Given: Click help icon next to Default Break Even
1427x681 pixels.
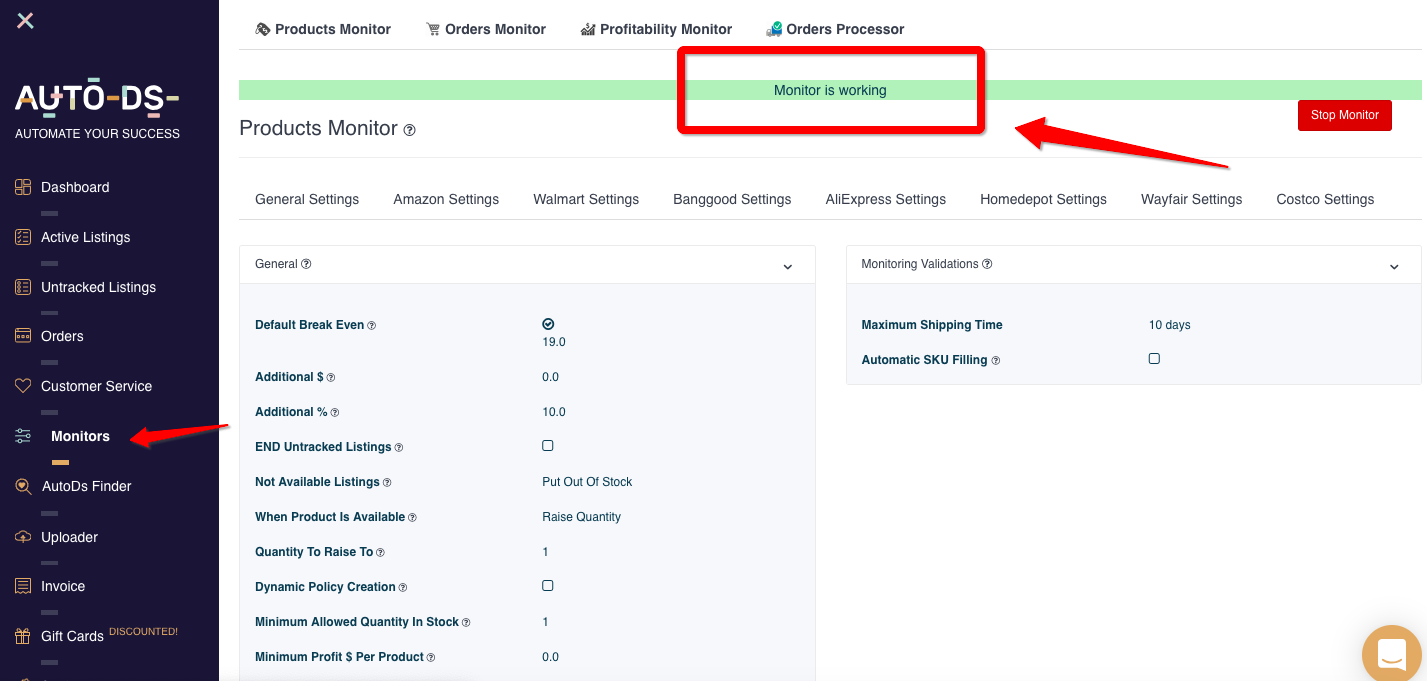Looking at the screenshot, I should pyautogui.click(x=371, y=326).
